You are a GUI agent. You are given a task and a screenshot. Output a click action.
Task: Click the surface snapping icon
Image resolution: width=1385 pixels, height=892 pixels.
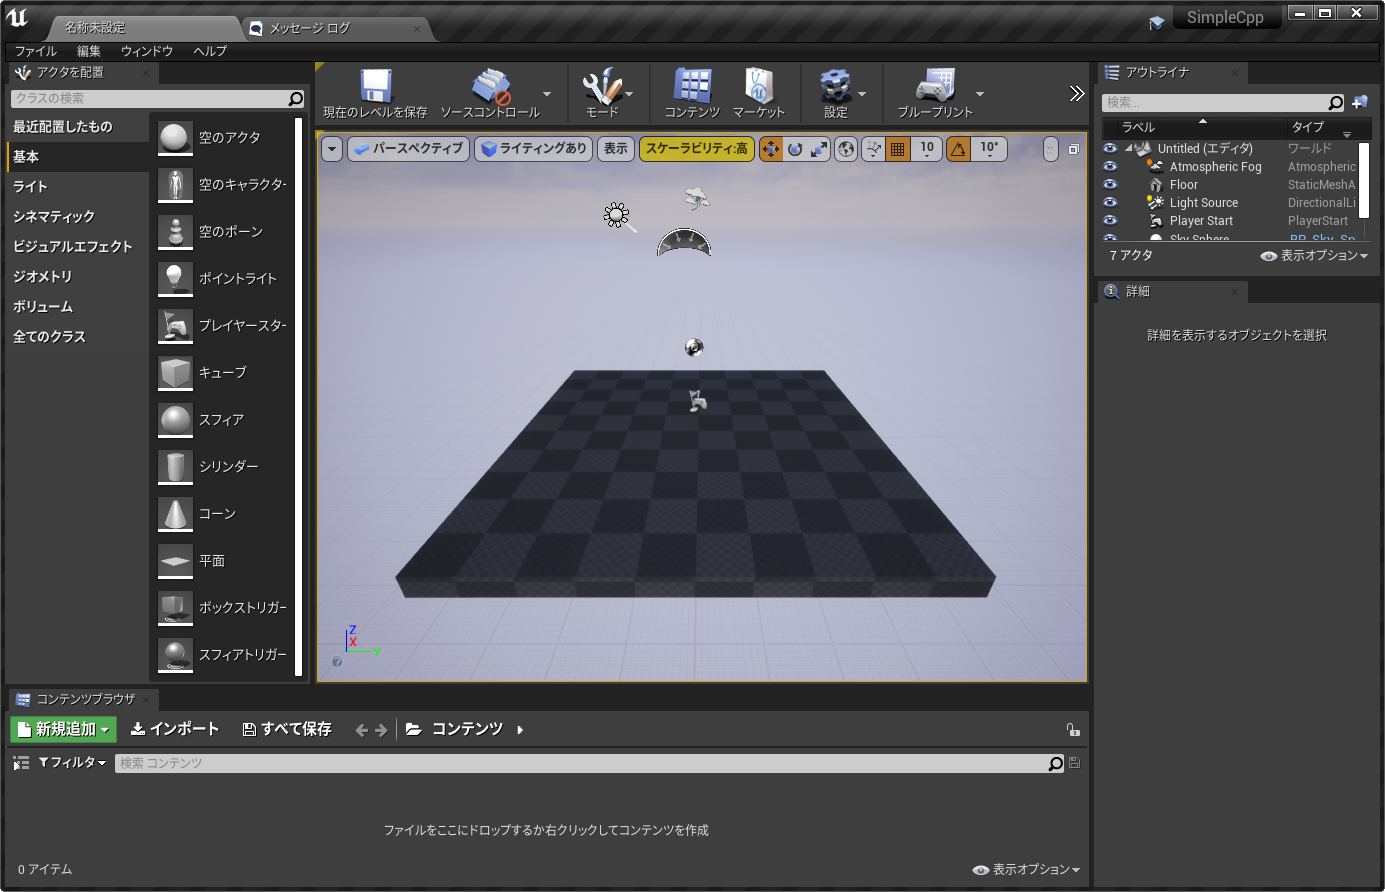pyautogui.click(x=873, y=149)
